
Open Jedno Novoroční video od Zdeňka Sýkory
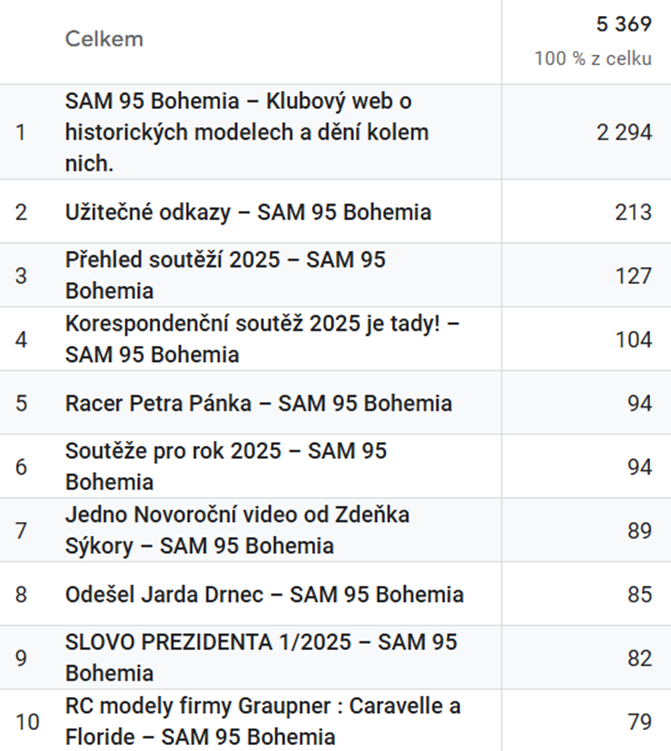pyautogui.click(x=237, y=530)
